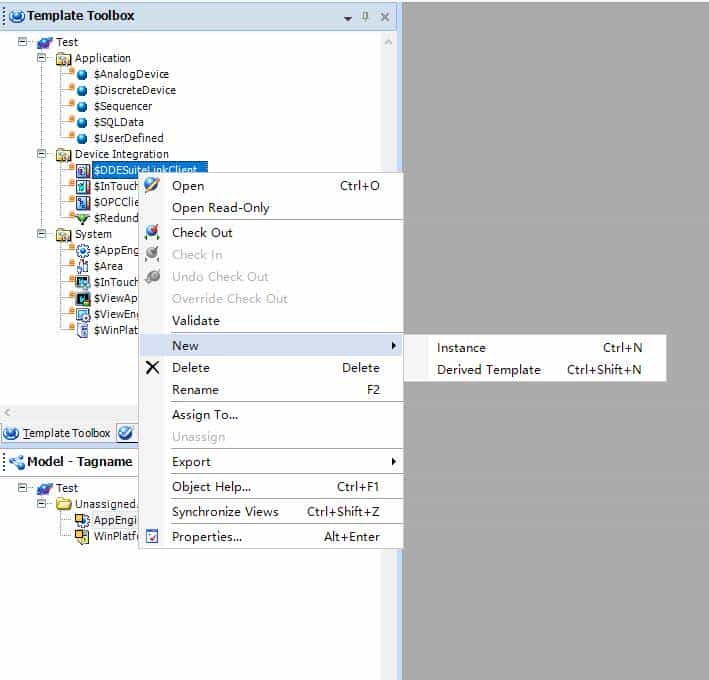Screen dimensions: 709x680
Task: Click the horizontal scroll left arrow
Action: pyautogui.click(x=7, y=412)
